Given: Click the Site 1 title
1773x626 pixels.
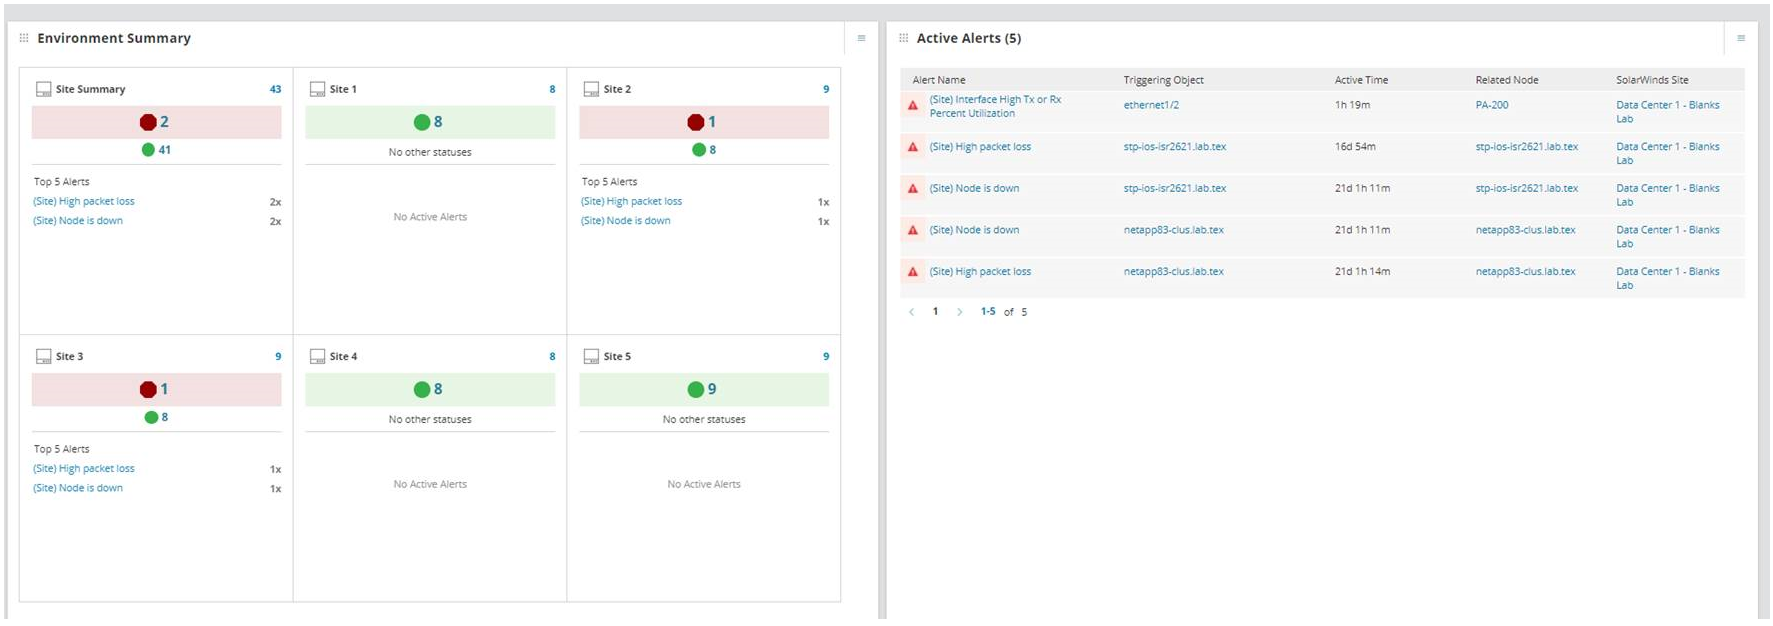Looking at the screenshot, I should point(343,89).
